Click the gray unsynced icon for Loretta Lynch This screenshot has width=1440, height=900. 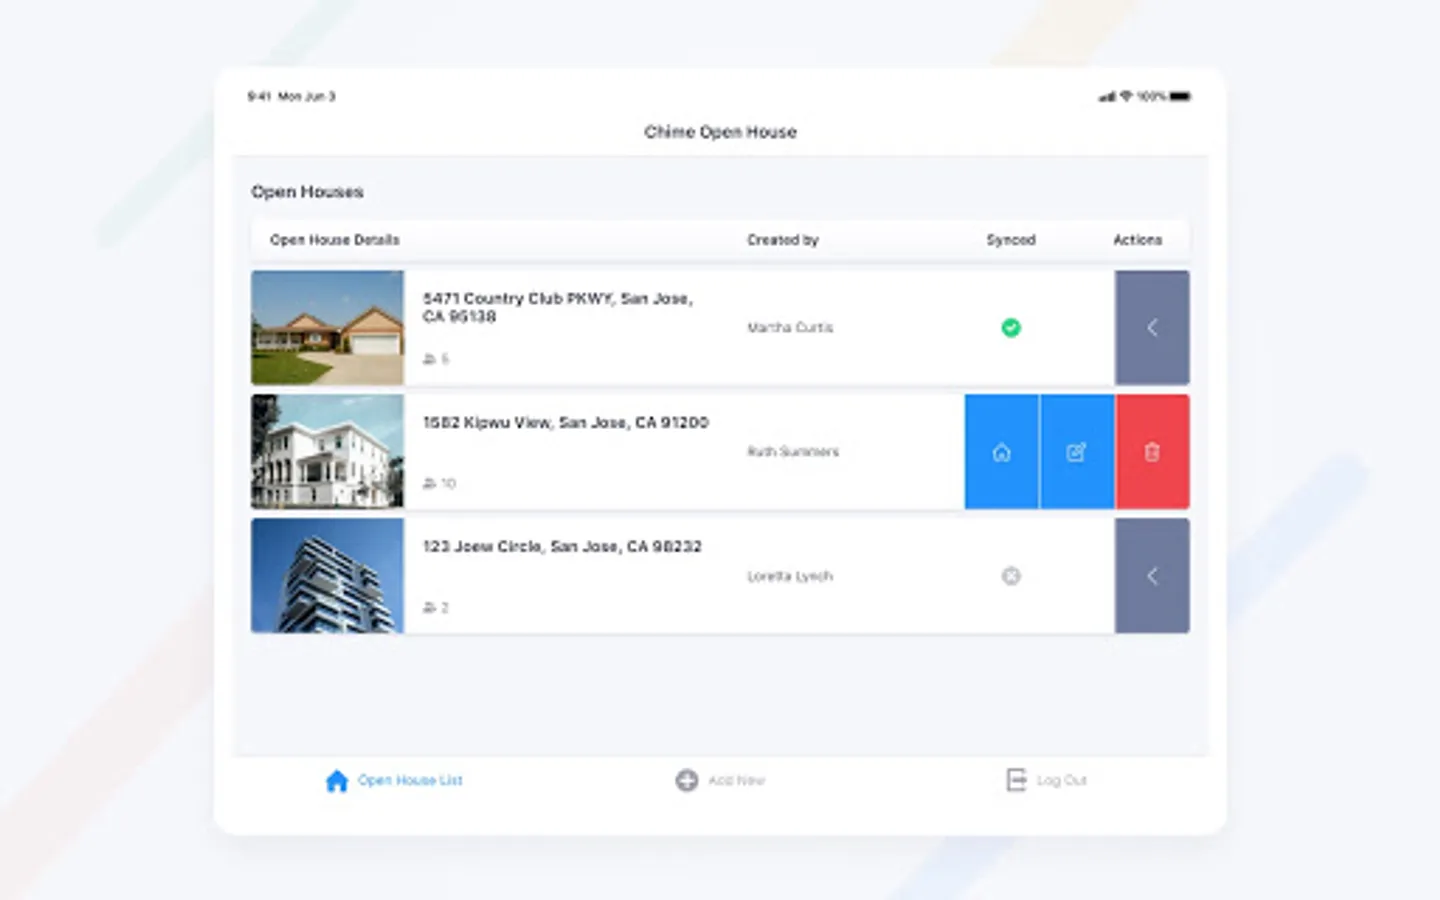(1011, 576)
